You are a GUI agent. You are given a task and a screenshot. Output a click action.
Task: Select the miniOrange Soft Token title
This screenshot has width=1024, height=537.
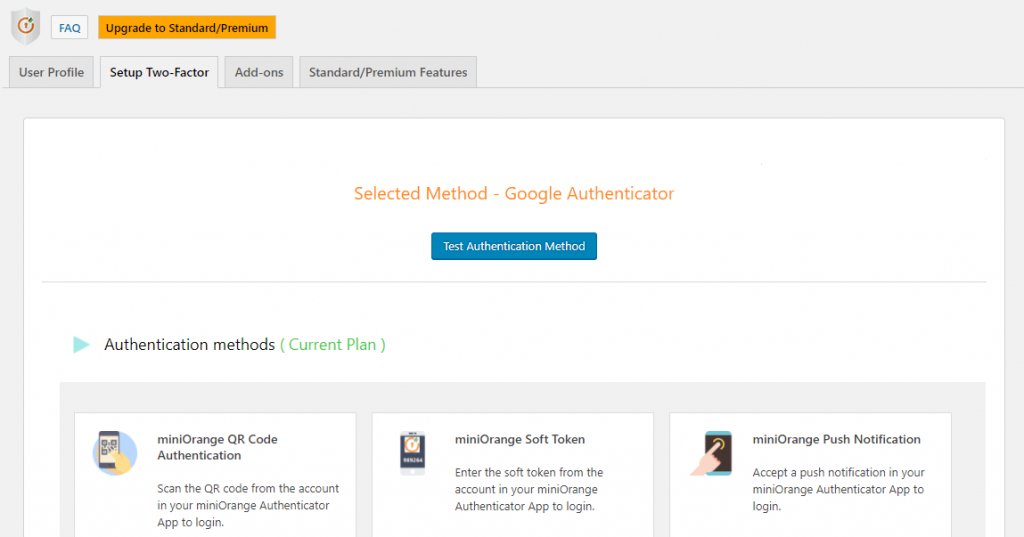click(520, 439)
